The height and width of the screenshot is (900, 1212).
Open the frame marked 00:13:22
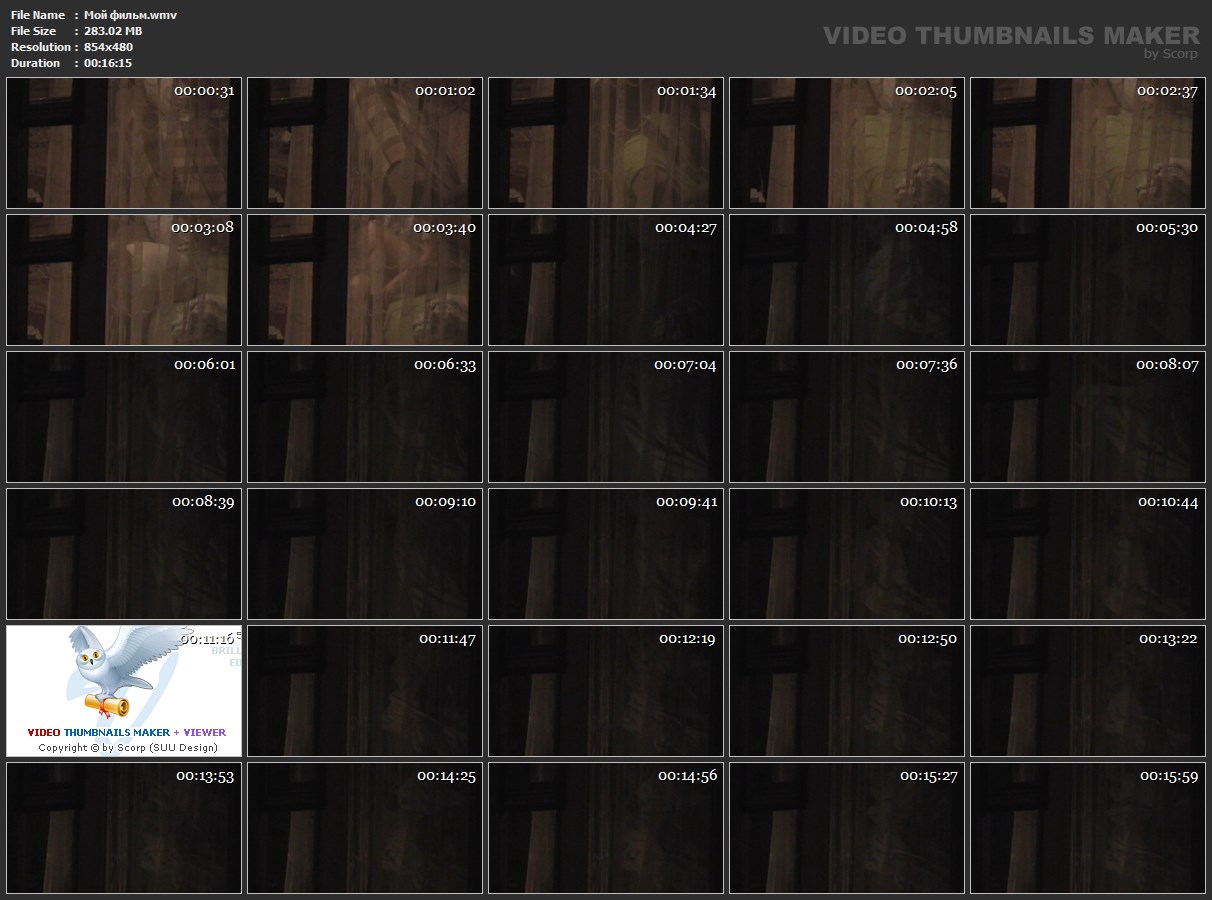click(1088, 691)
